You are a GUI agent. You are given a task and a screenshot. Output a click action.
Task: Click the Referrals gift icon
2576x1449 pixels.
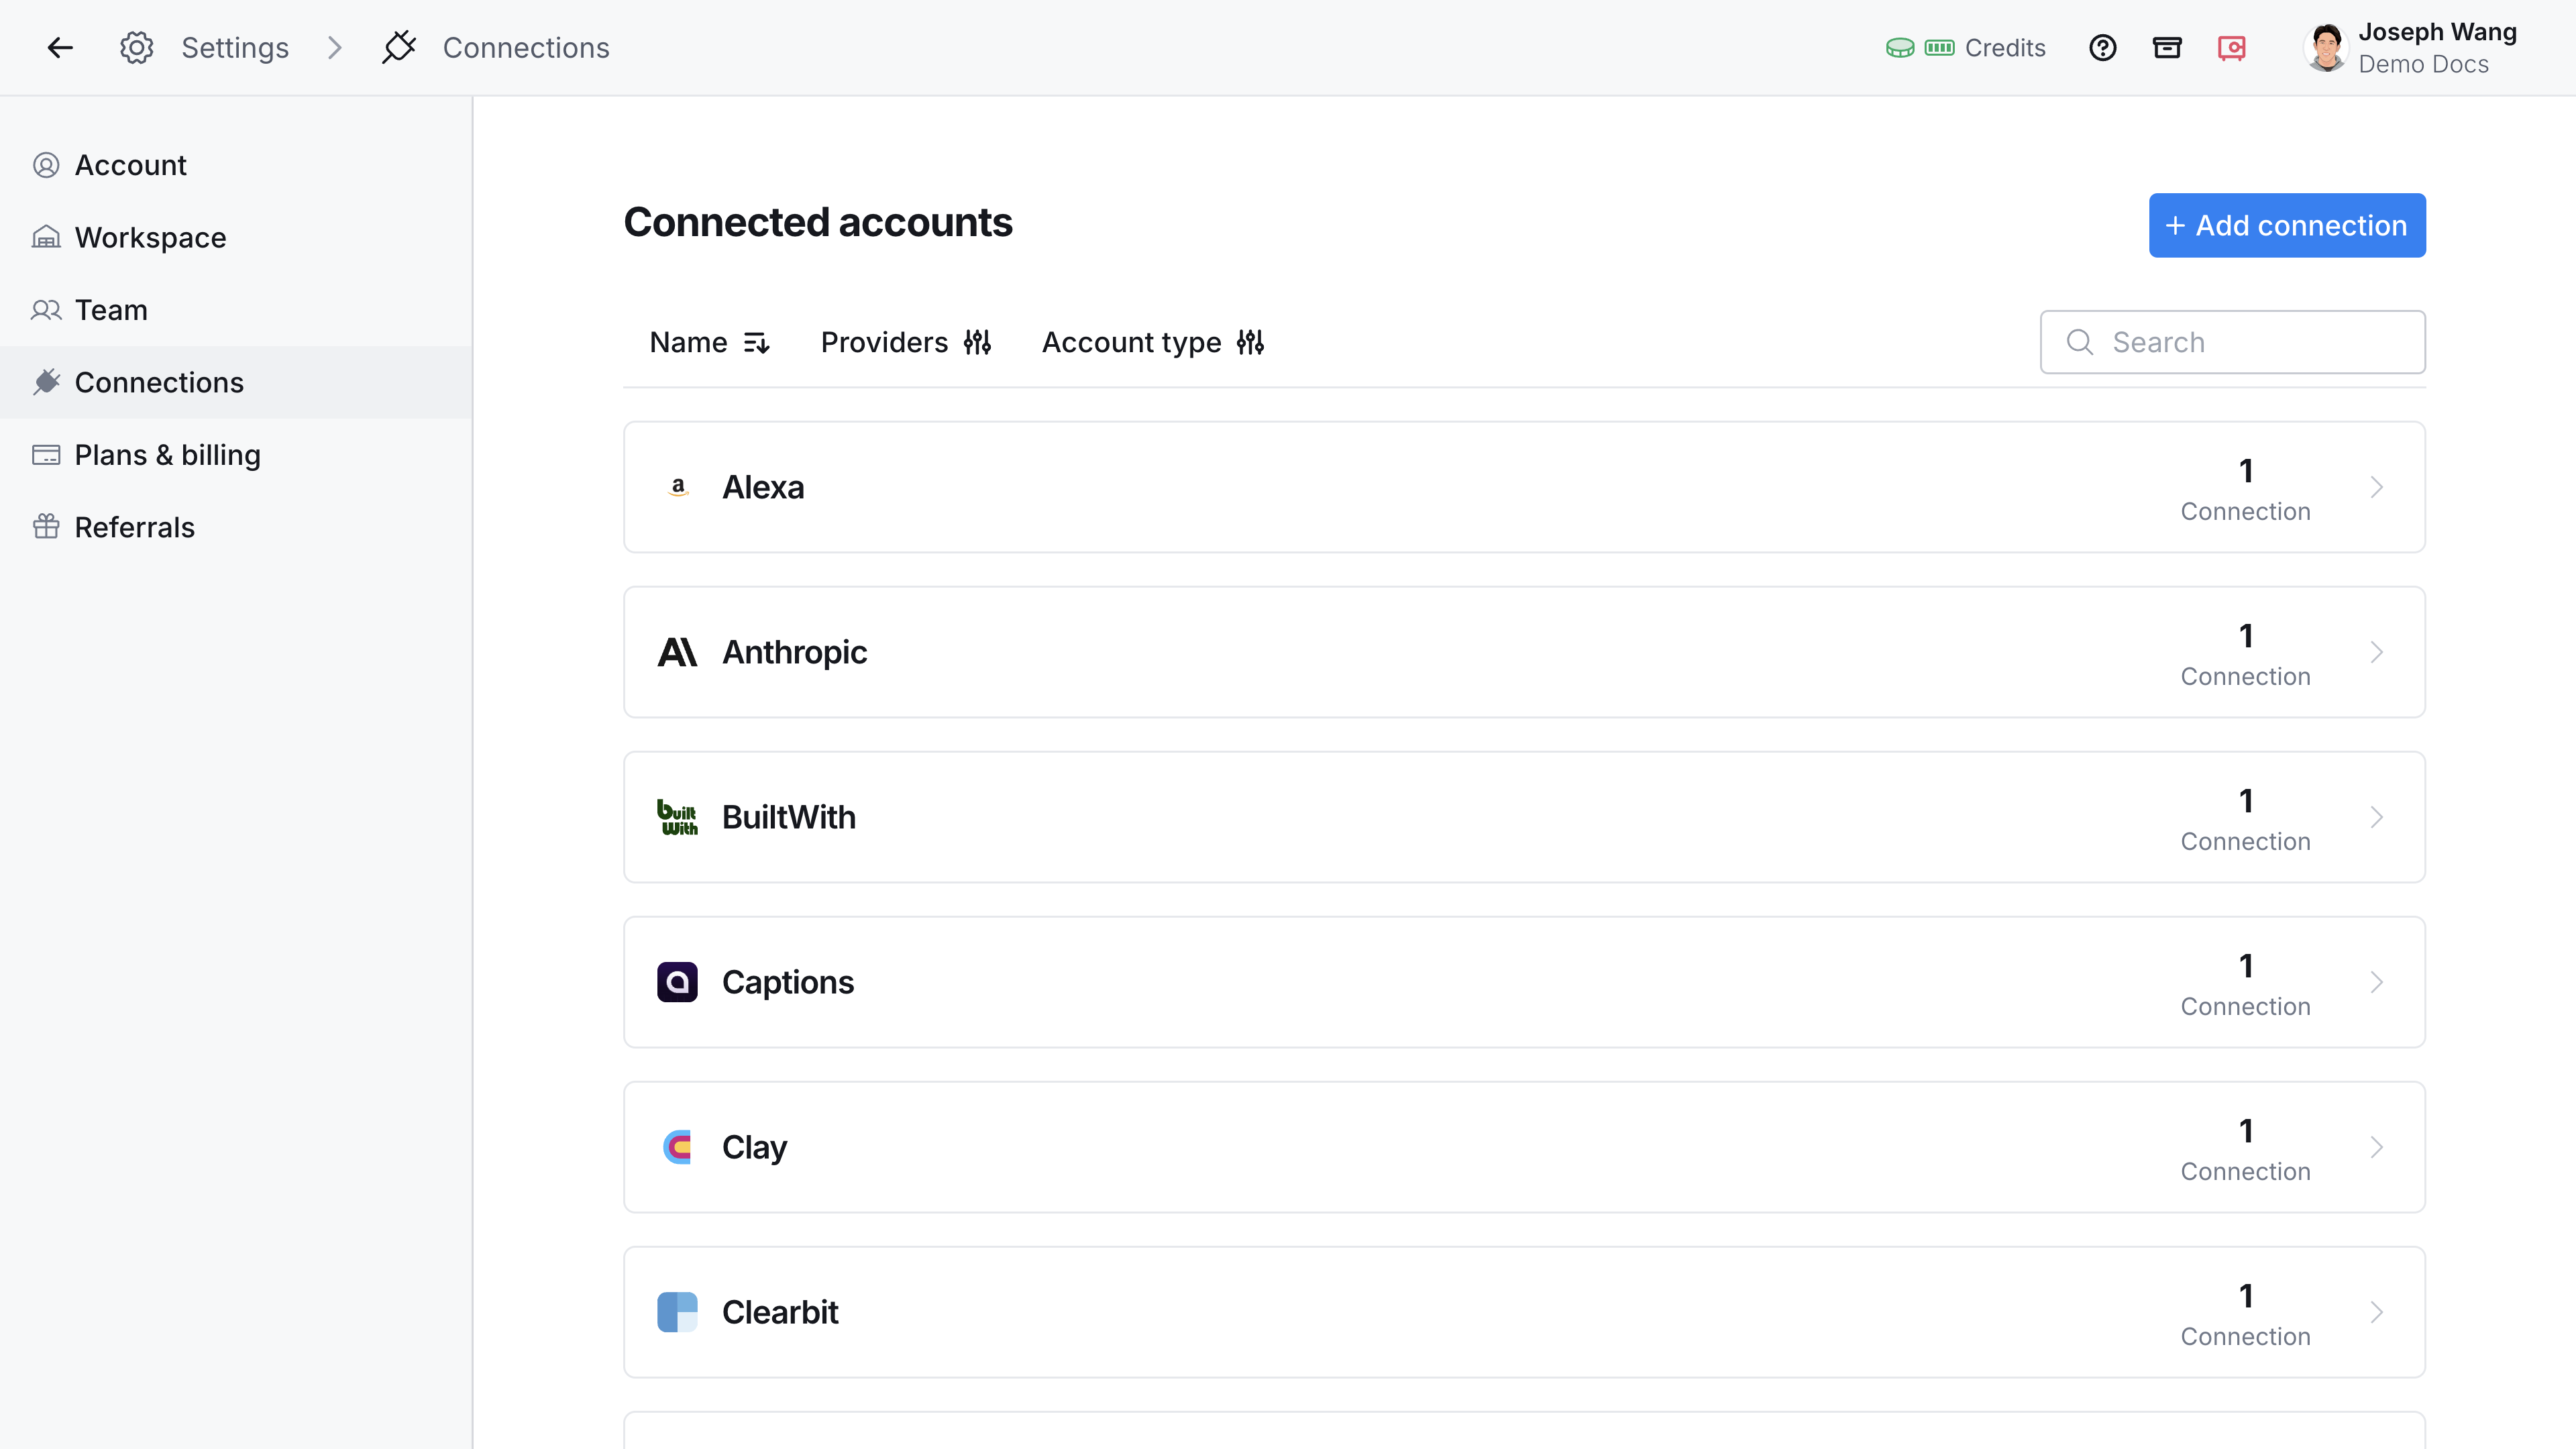click(46, 527)
